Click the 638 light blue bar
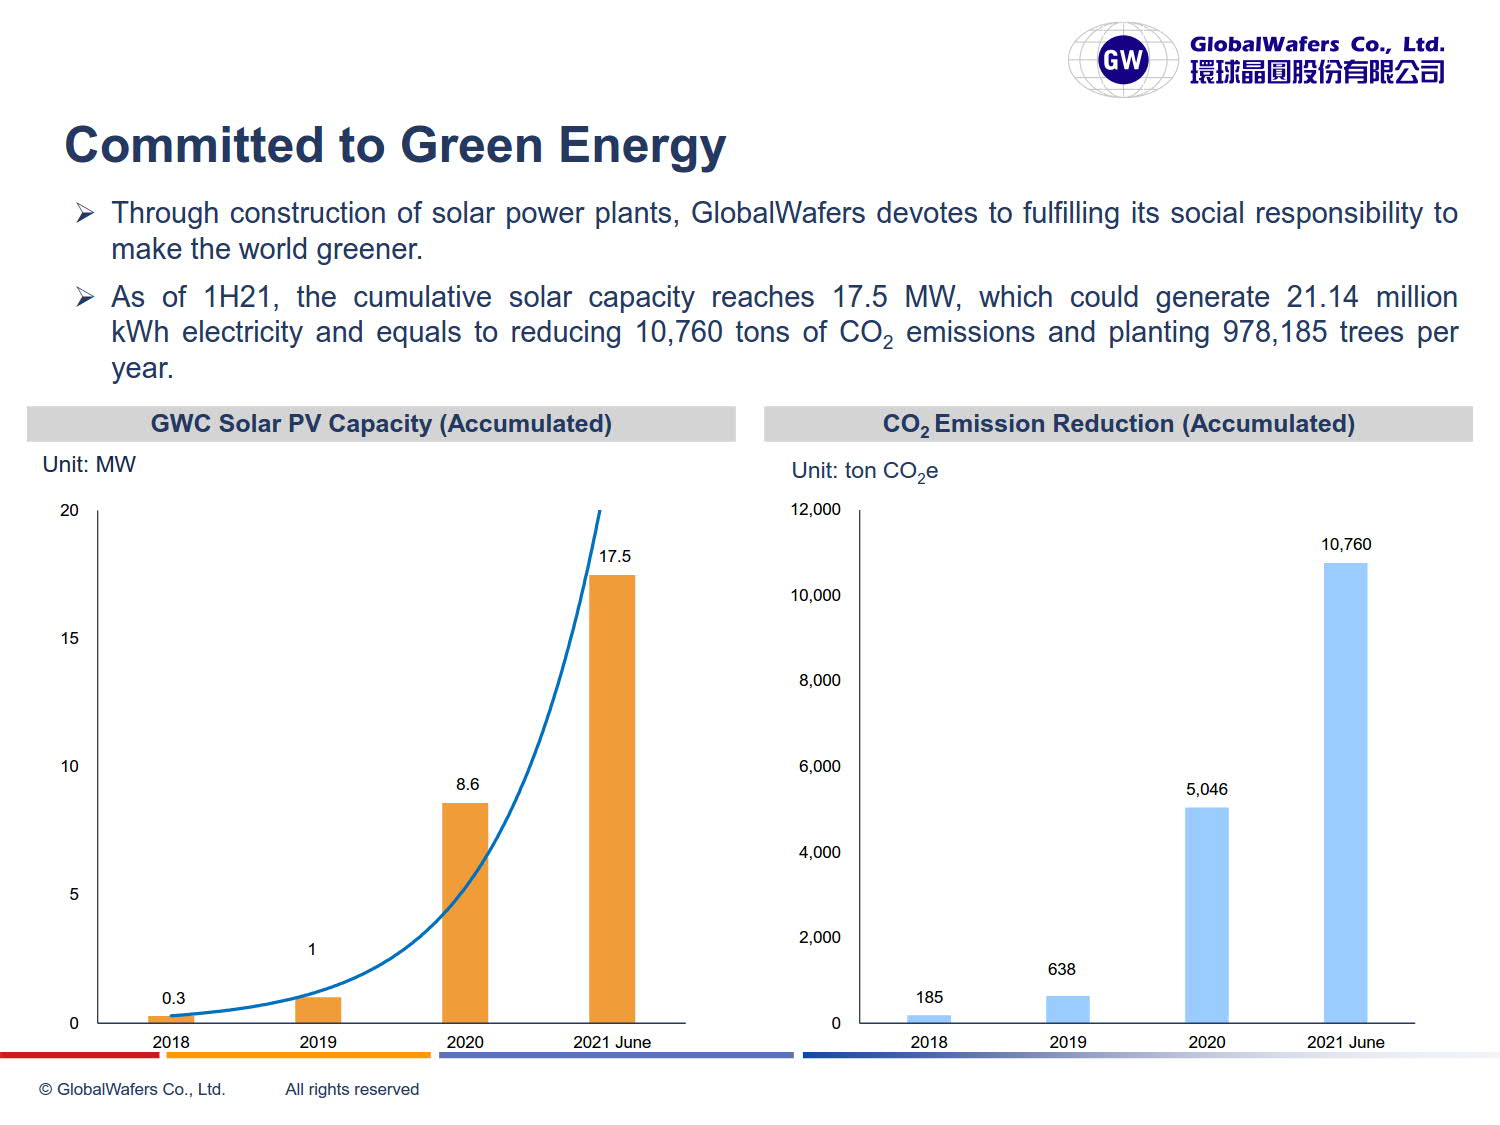The width and height of the screenshot is (1500, 1125). [x=1067, y=1008]
